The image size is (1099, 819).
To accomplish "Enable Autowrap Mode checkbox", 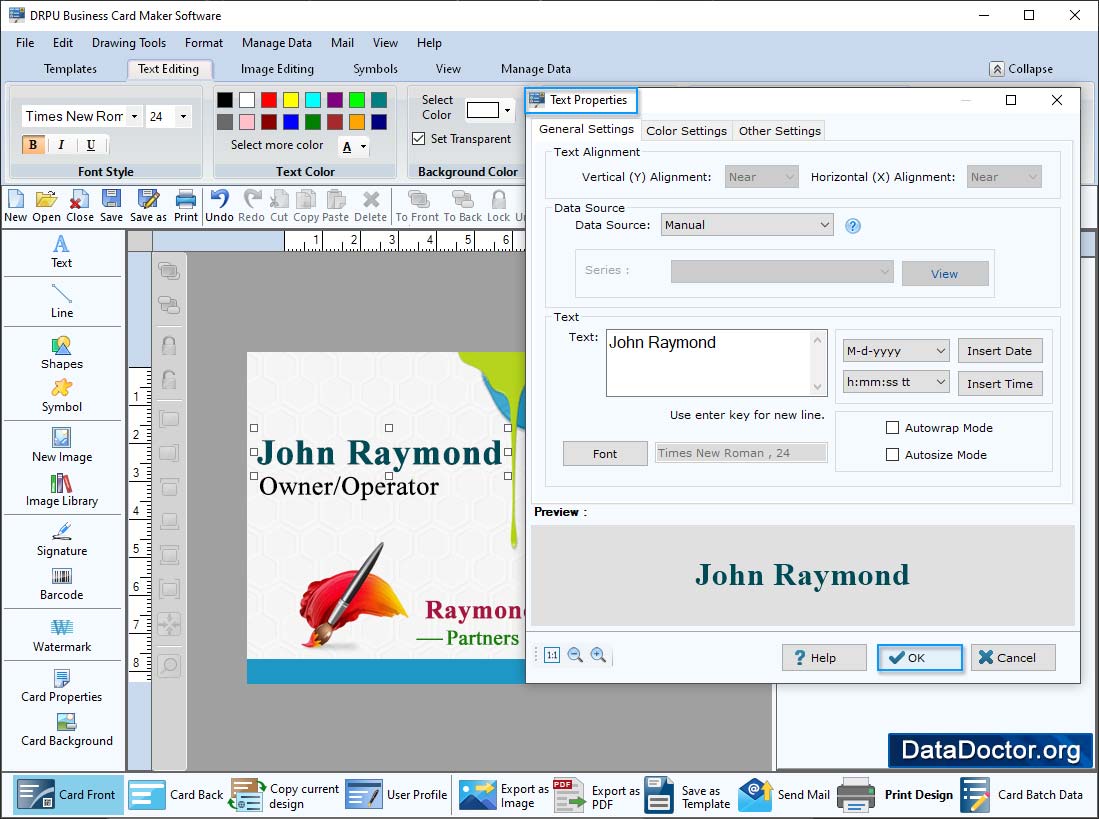I will tap(892, 428).
